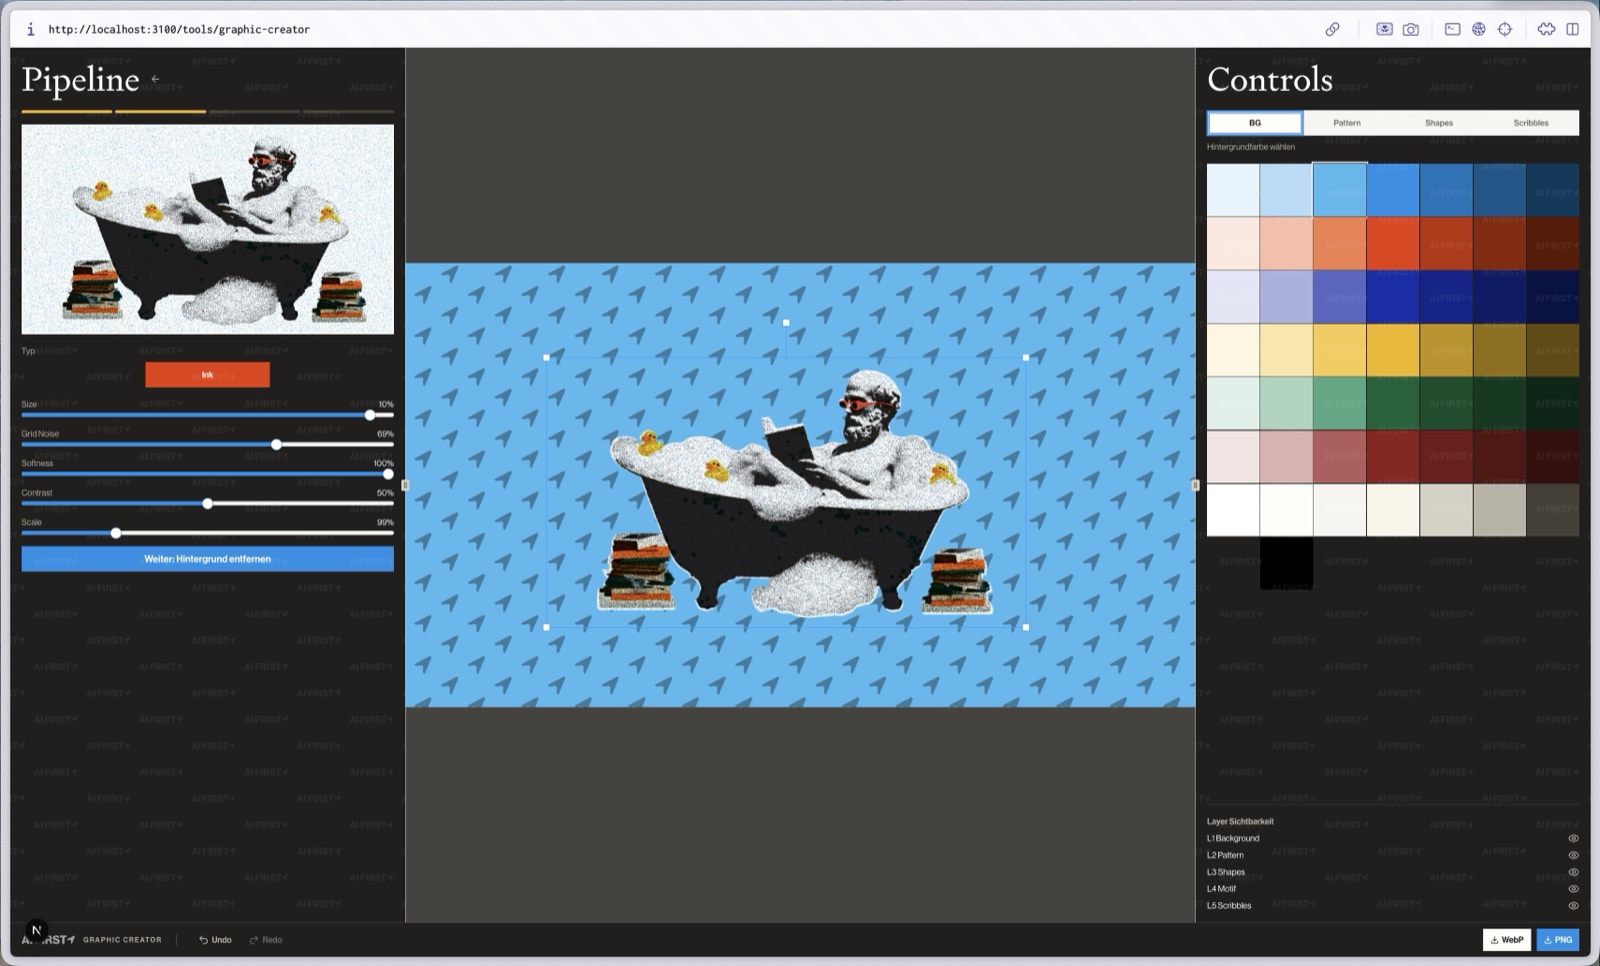
Task: Click the copy link icon in address bar
Action: 1332,29
